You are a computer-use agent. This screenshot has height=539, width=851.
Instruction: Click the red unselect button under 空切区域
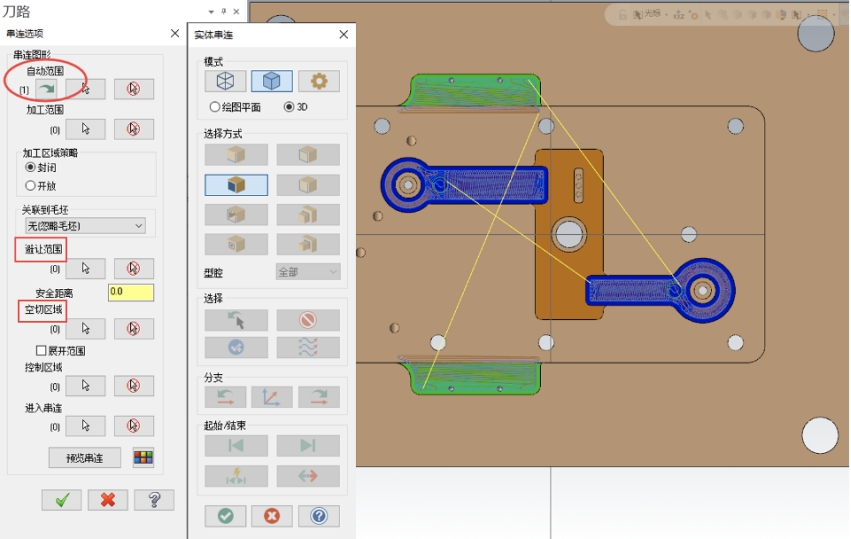[134, 328]
